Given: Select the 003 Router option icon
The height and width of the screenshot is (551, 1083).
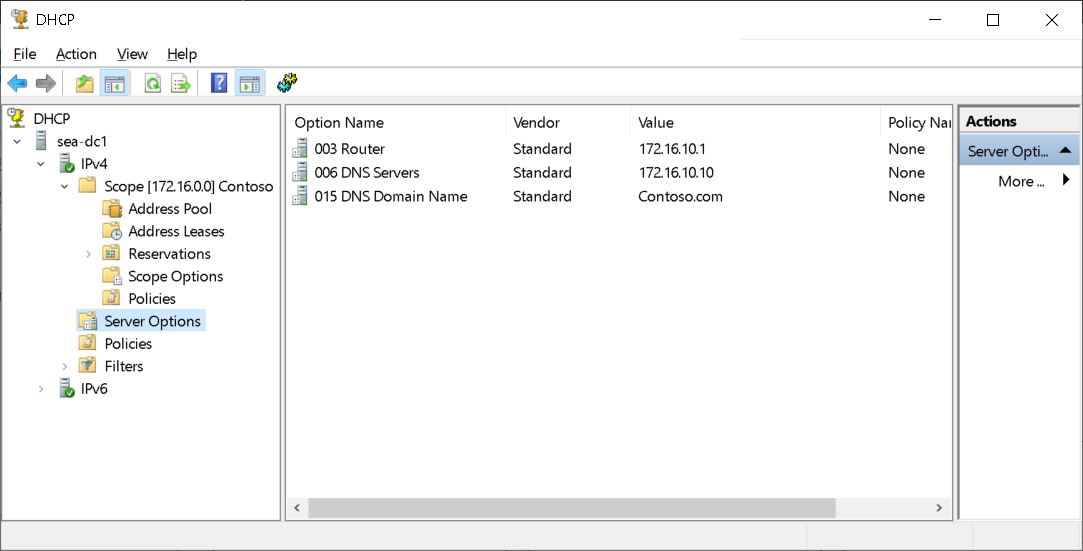Looking at the screenshot, I should click(300, 149).
